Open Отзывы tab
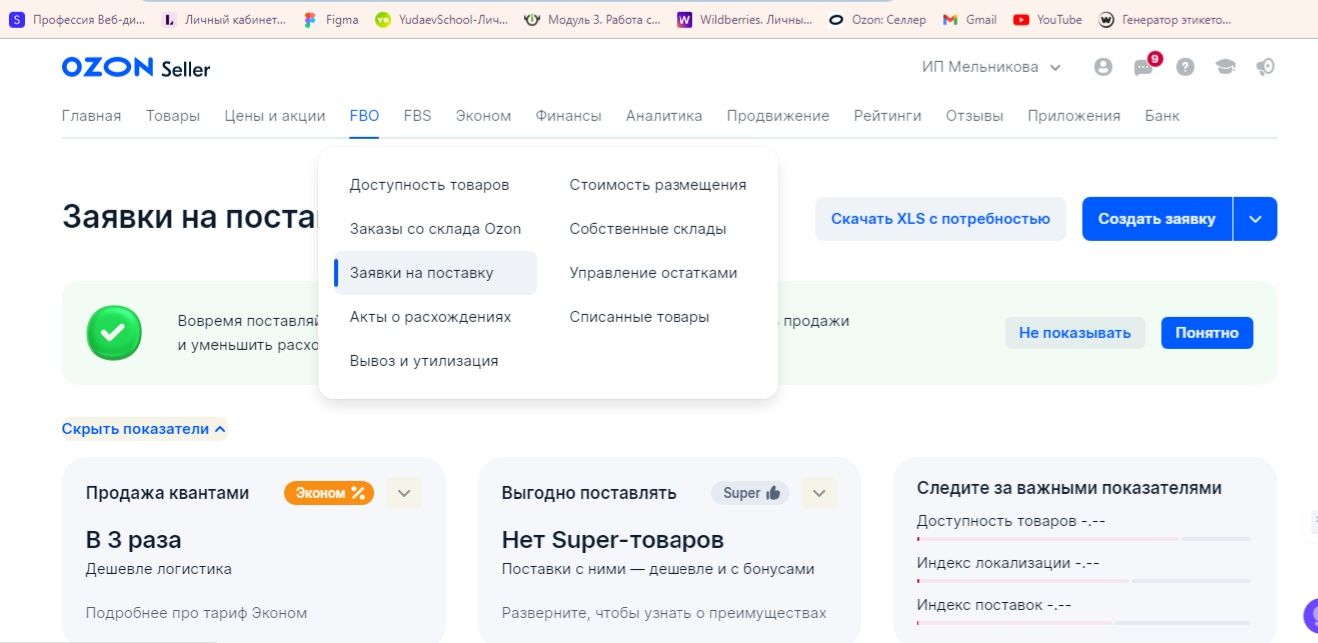Viewport: 1318px width, 643px height. [x=975, y=116]
